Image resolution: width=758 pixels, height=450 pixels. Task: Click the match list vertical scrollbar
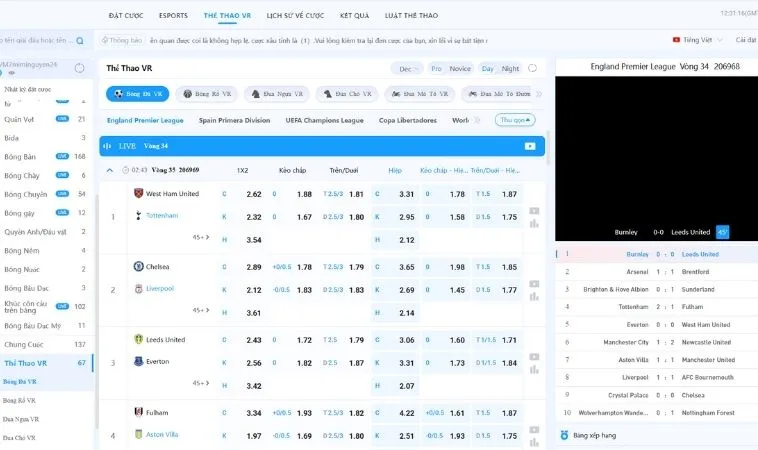tap(548, 147)
